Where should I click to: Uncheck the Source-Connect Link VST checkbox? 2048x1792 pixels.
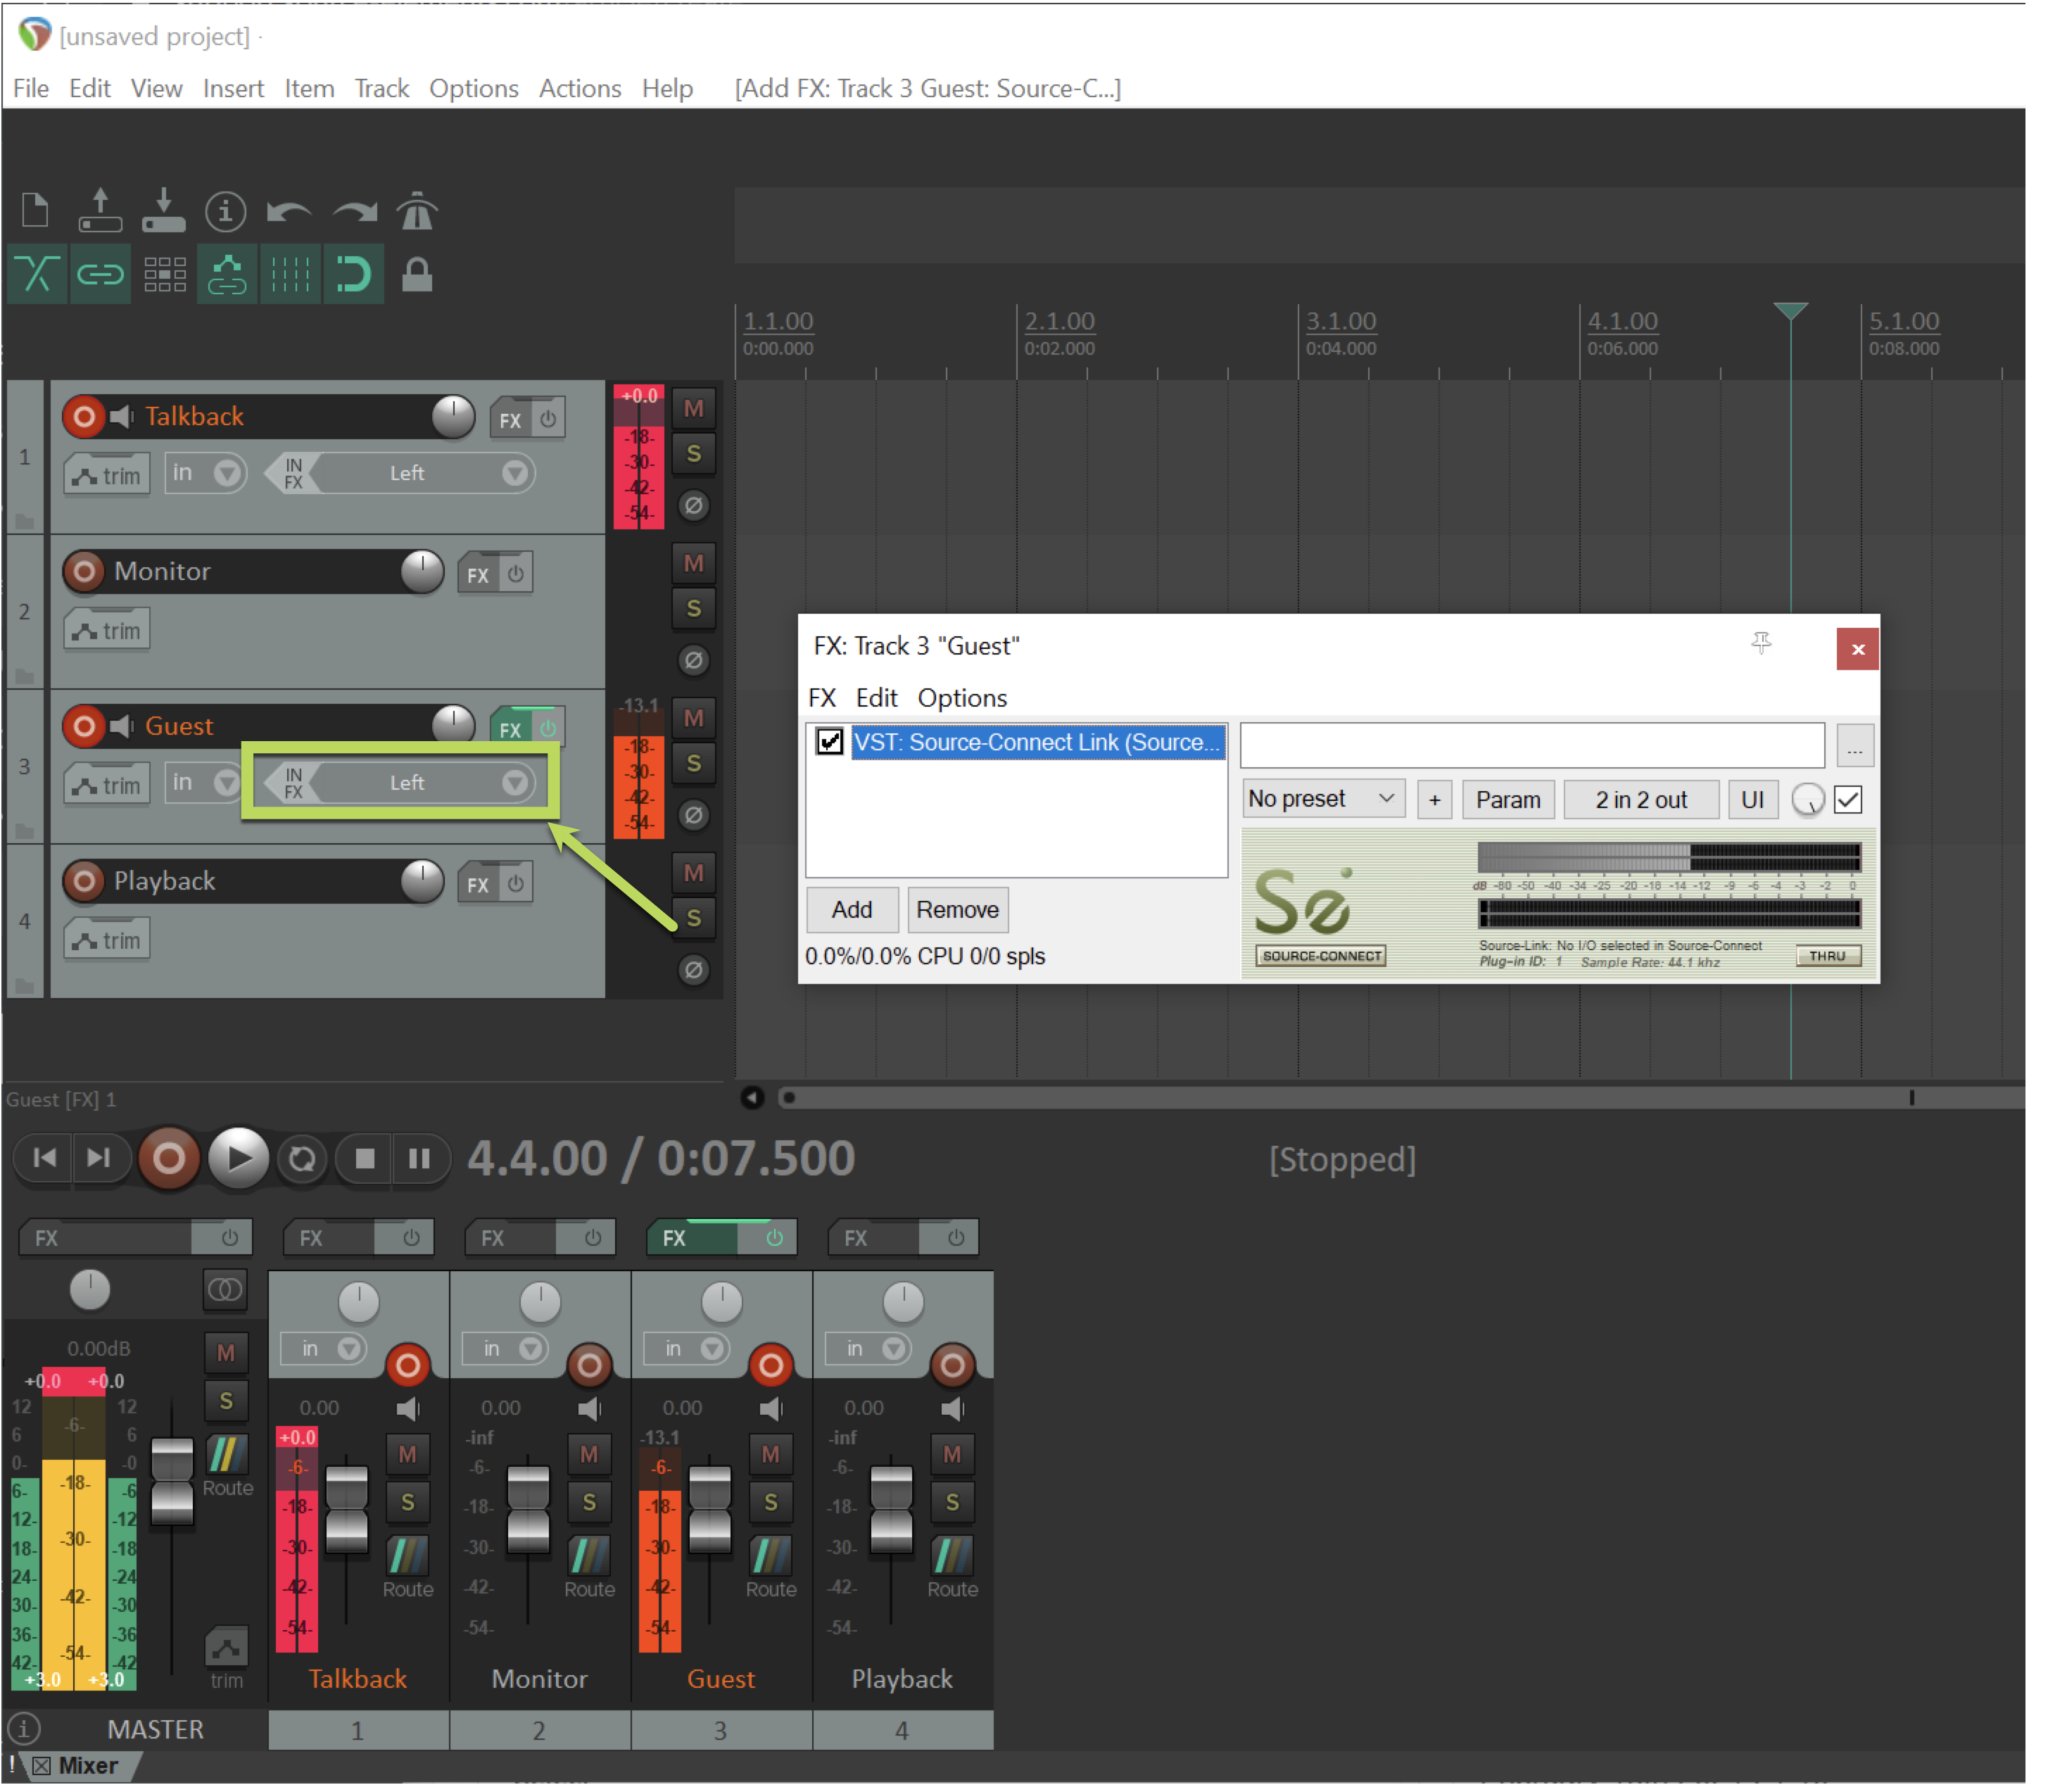tap(829, 742)
